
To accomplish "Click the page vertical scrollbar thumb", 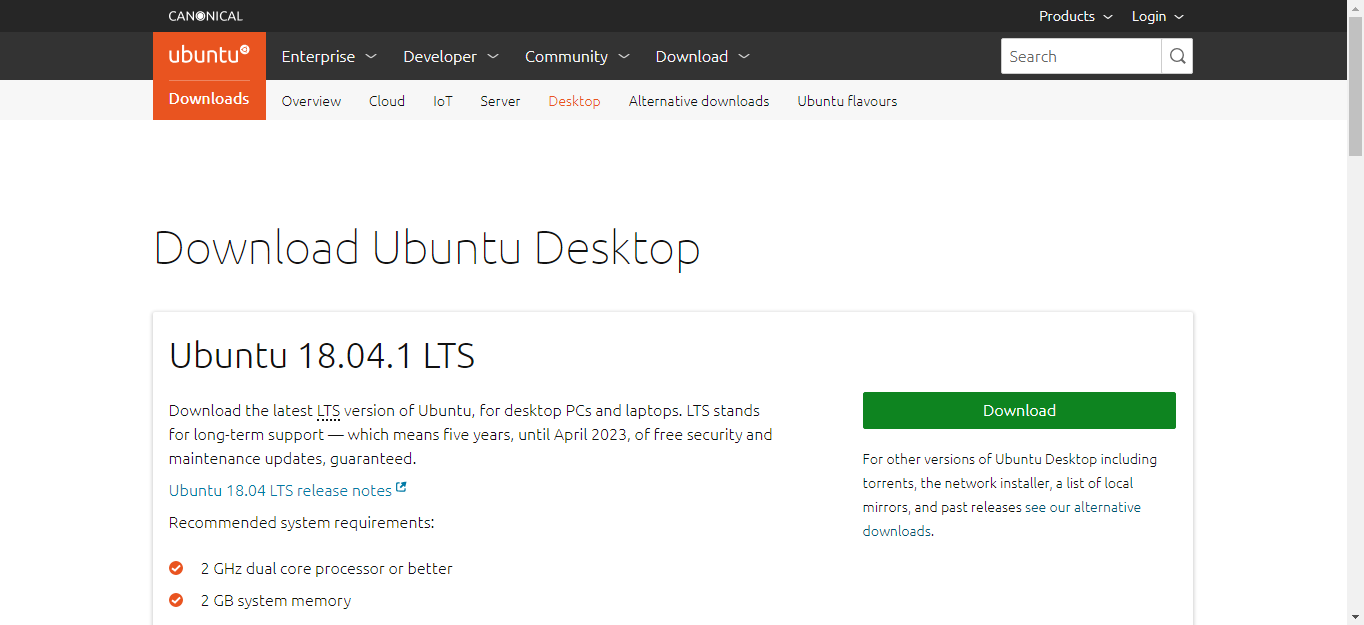I will pyautogui.click(x=1356, y=87).
